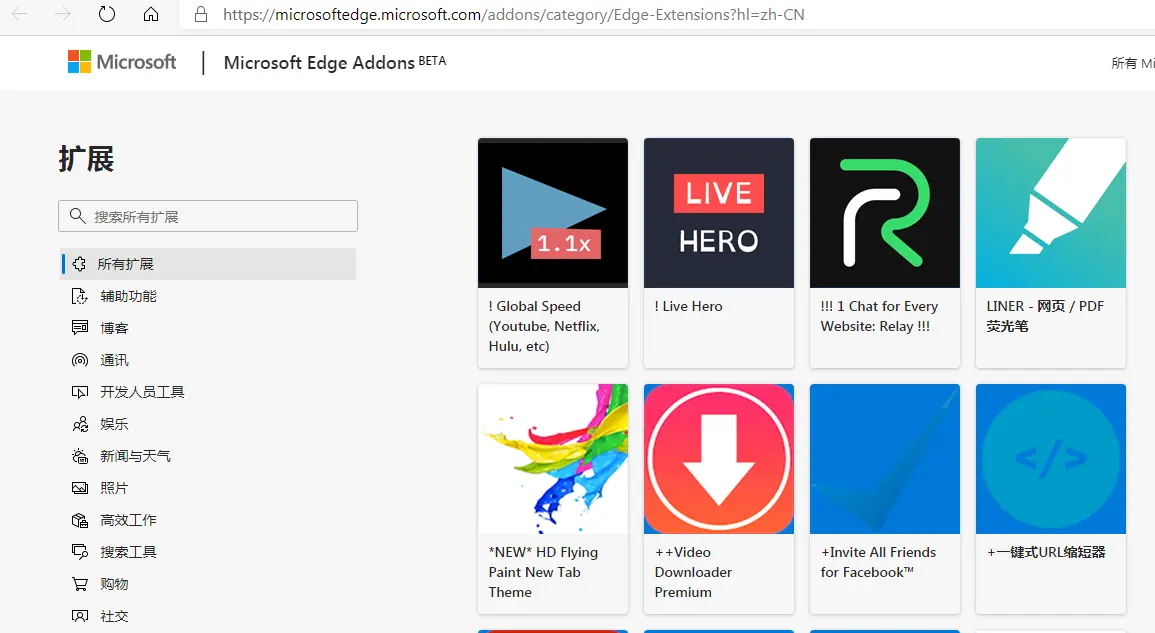Open the Invite All Friends thumbnail

[x=885, y=459]
